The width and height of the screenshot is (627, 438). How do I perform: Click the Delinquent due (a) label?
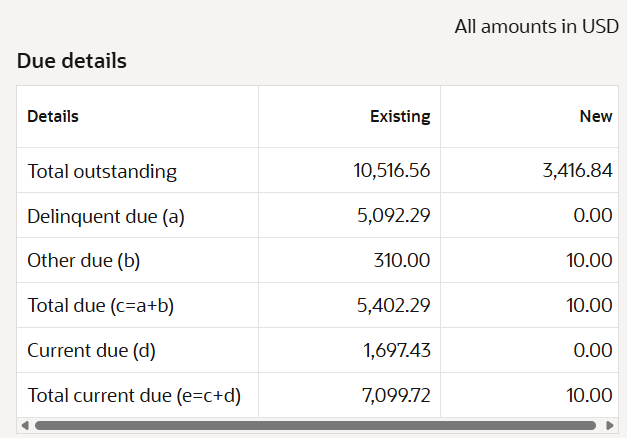click(106, 216)
